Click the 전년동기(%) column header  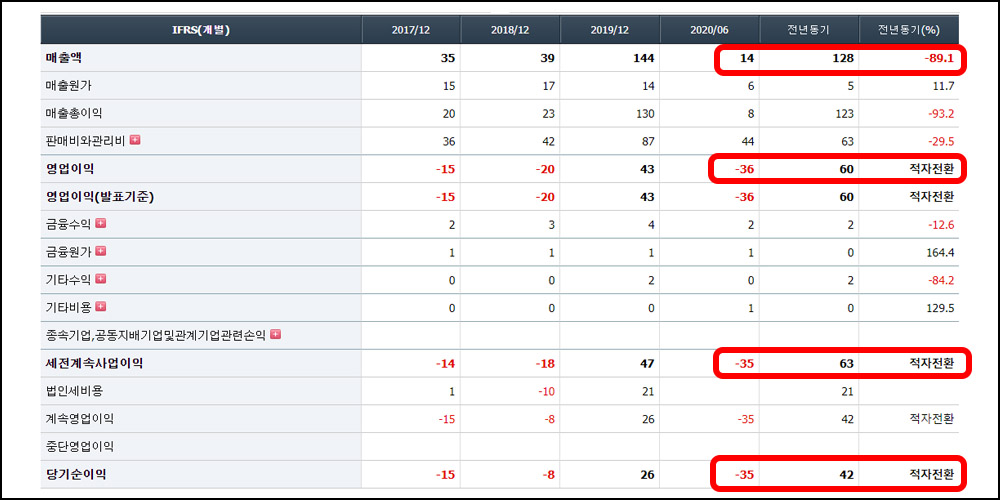(909, 30)
